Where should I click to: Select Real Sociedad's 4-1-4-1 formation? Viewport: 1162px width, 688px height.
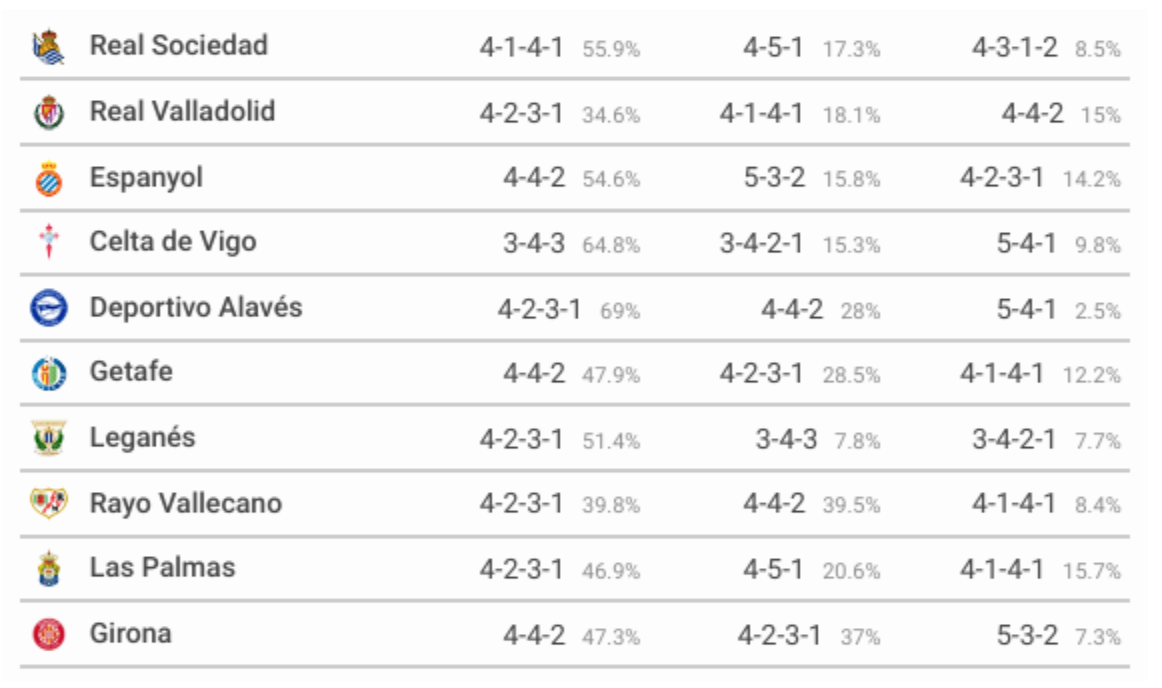coord(522,47)
